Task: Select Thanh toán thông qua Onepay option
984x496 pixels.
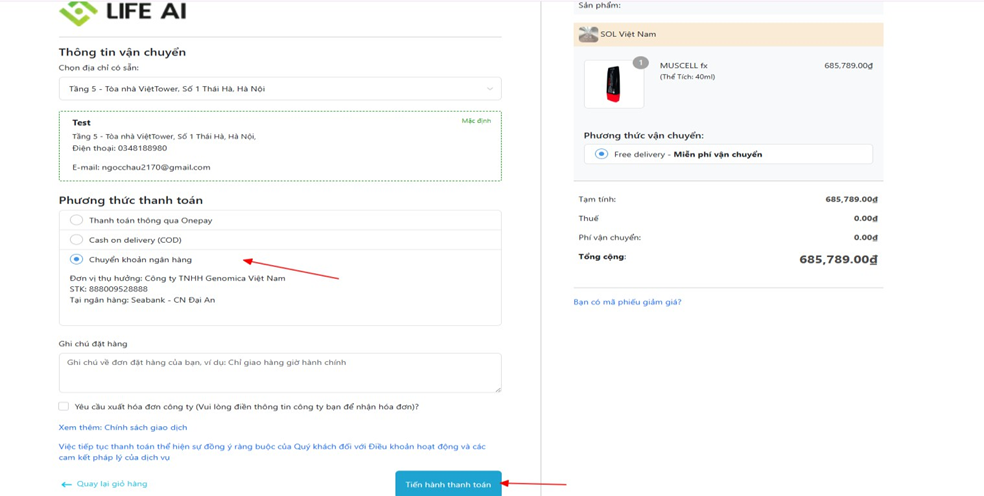Action: click(77, 220)
